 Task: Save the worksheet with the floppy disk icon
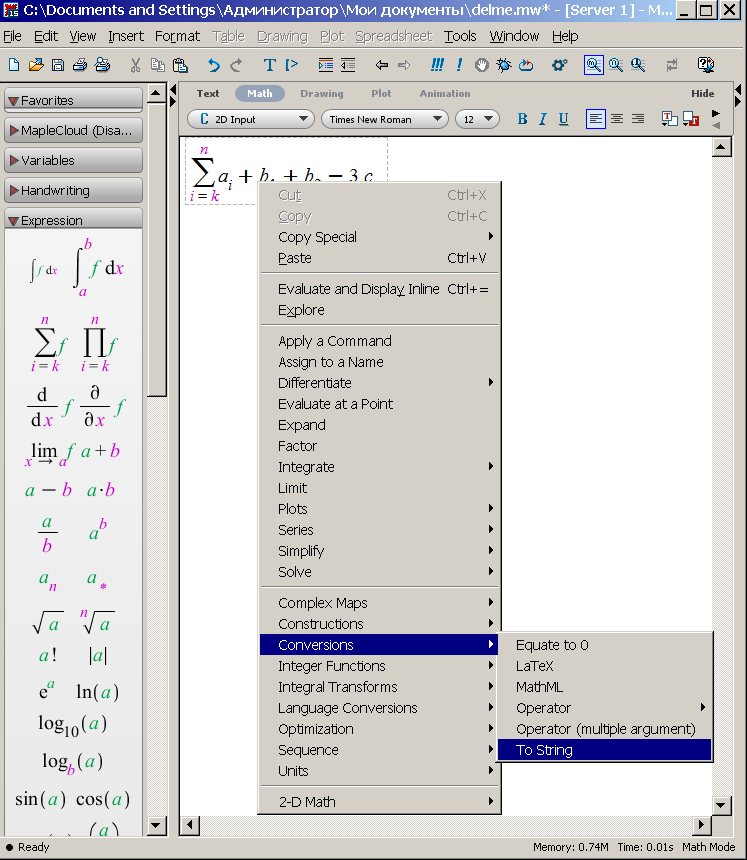click(58, 65)
